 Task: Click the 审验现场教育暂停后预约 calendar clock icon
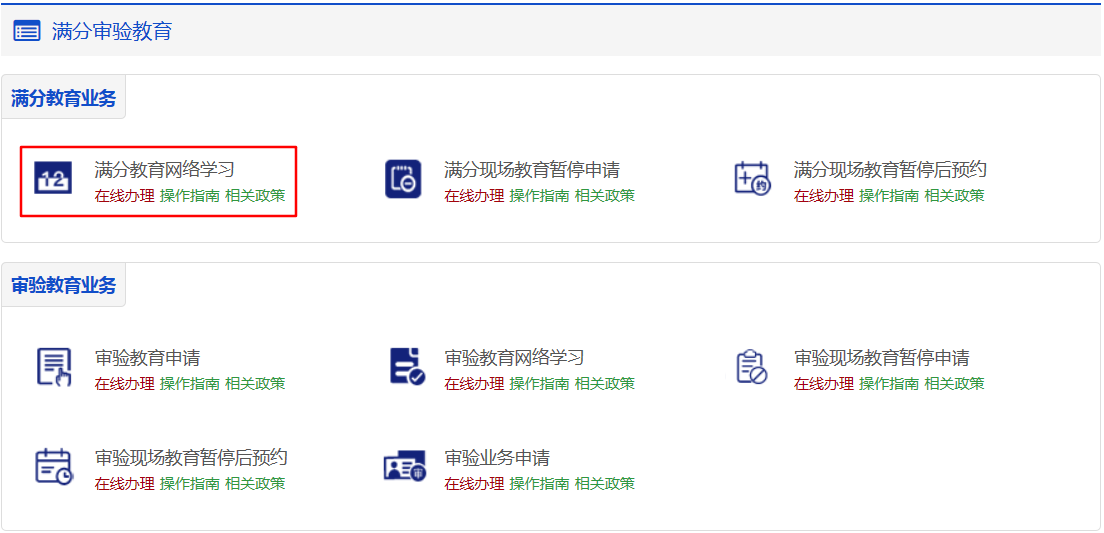(x=53, y=466)
